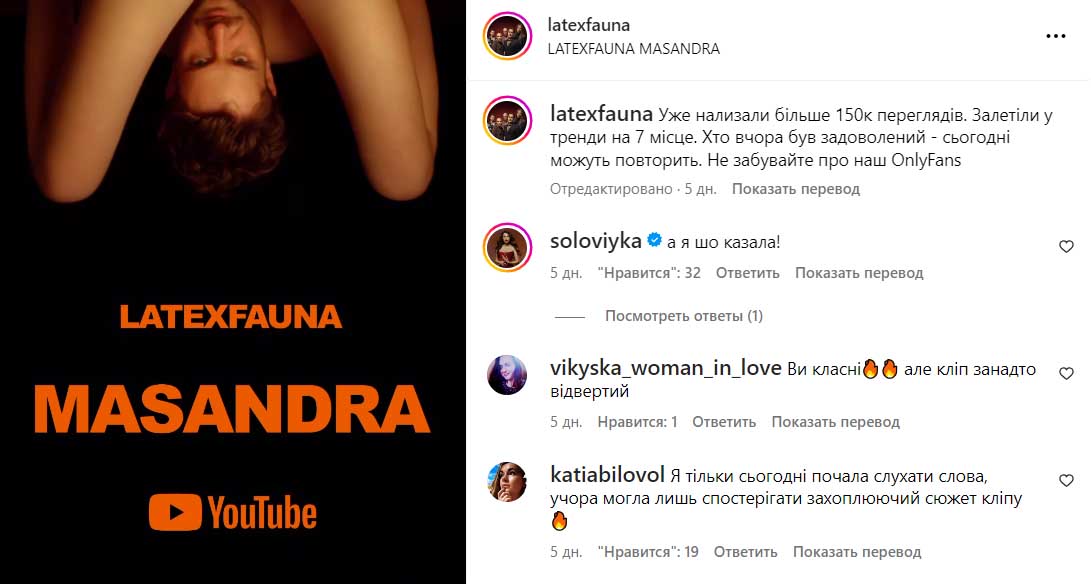Reply to katiabilovol's comment via Ответить
The width and height of the screenshot is (1091, 584).
pos(745,552)
